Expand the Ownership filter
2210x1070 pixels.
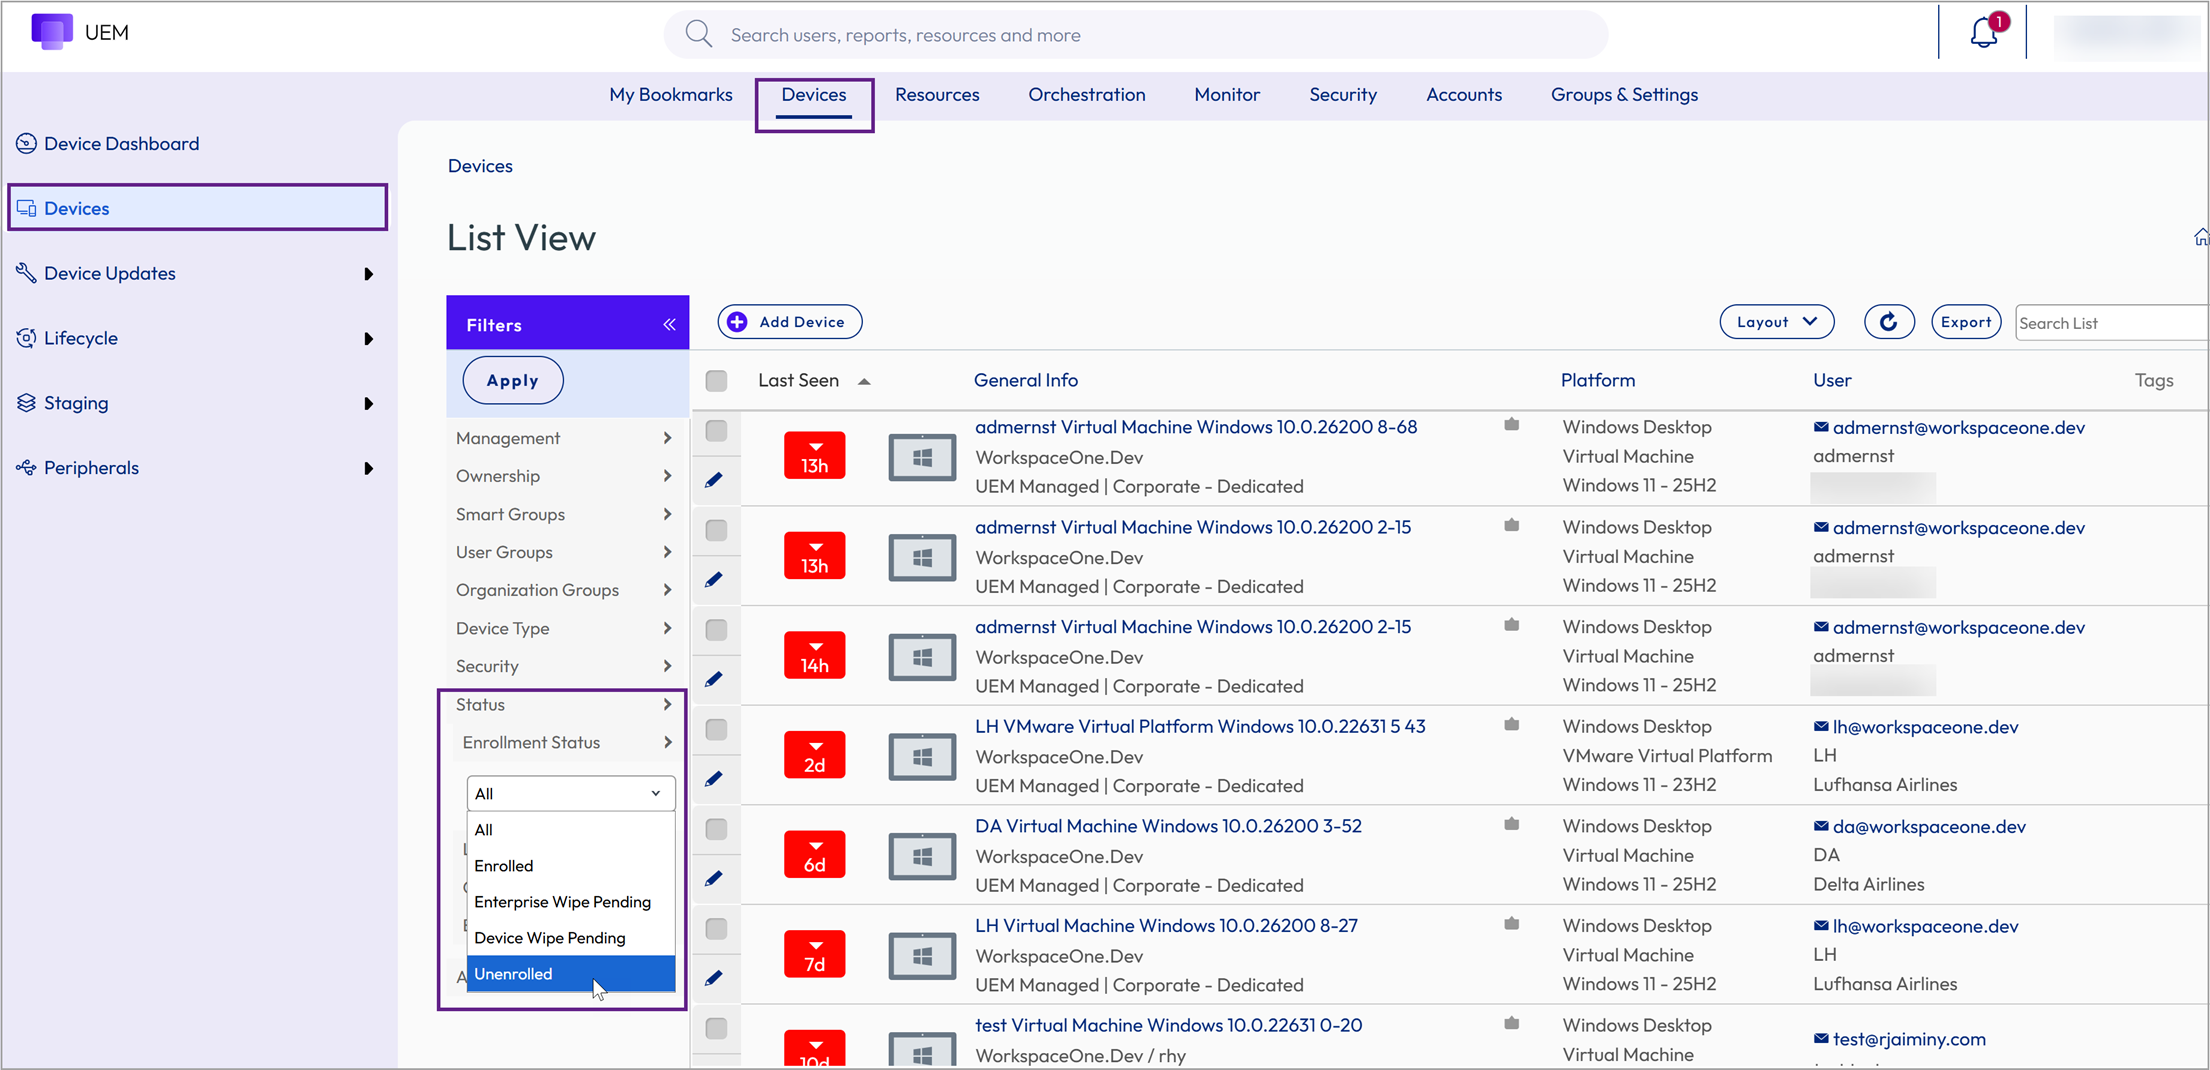(565, 476)
